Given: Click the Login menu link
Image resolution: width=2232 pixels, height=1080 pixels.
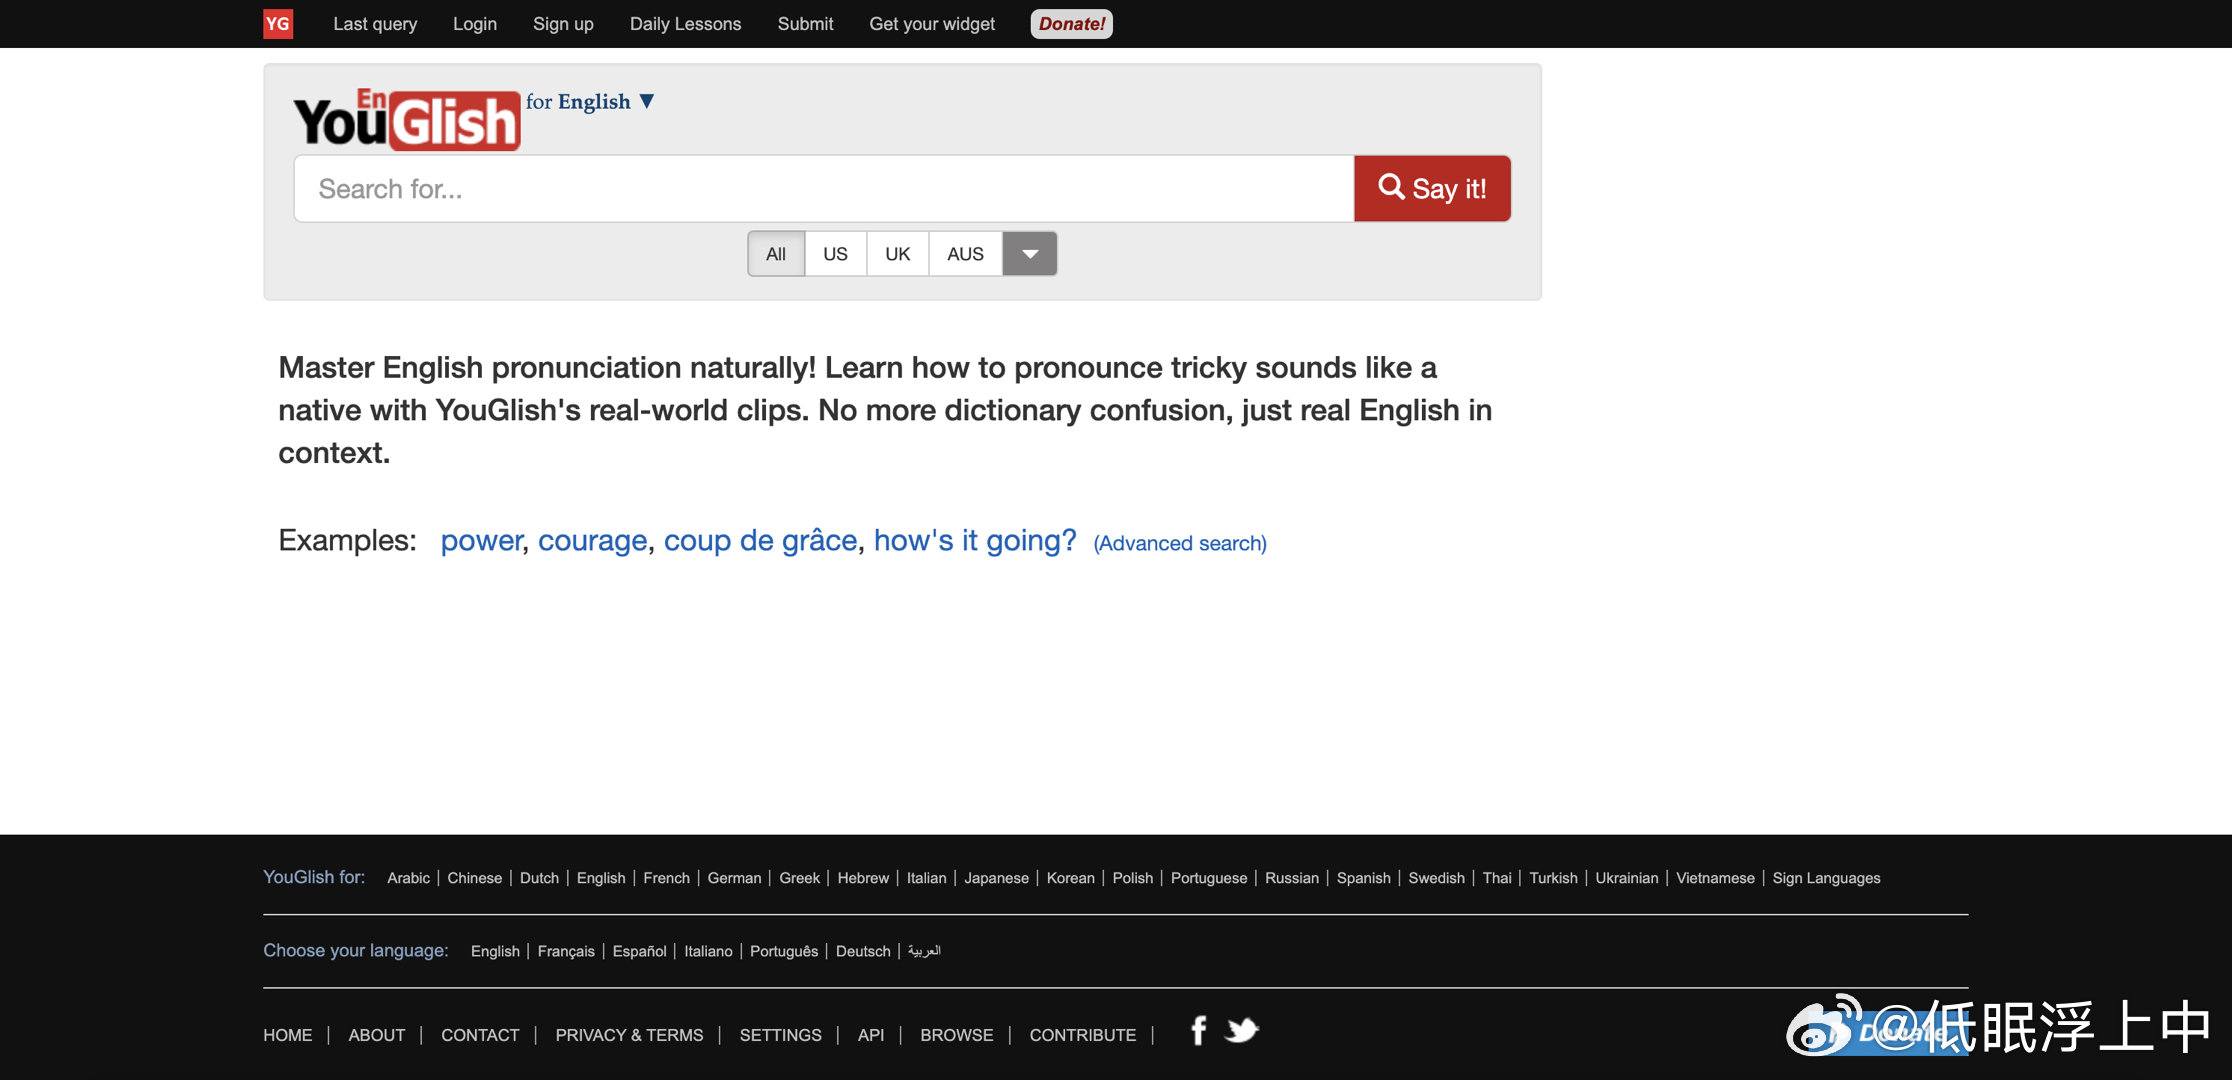Looking at the screenshot, I should click(474, 24).
